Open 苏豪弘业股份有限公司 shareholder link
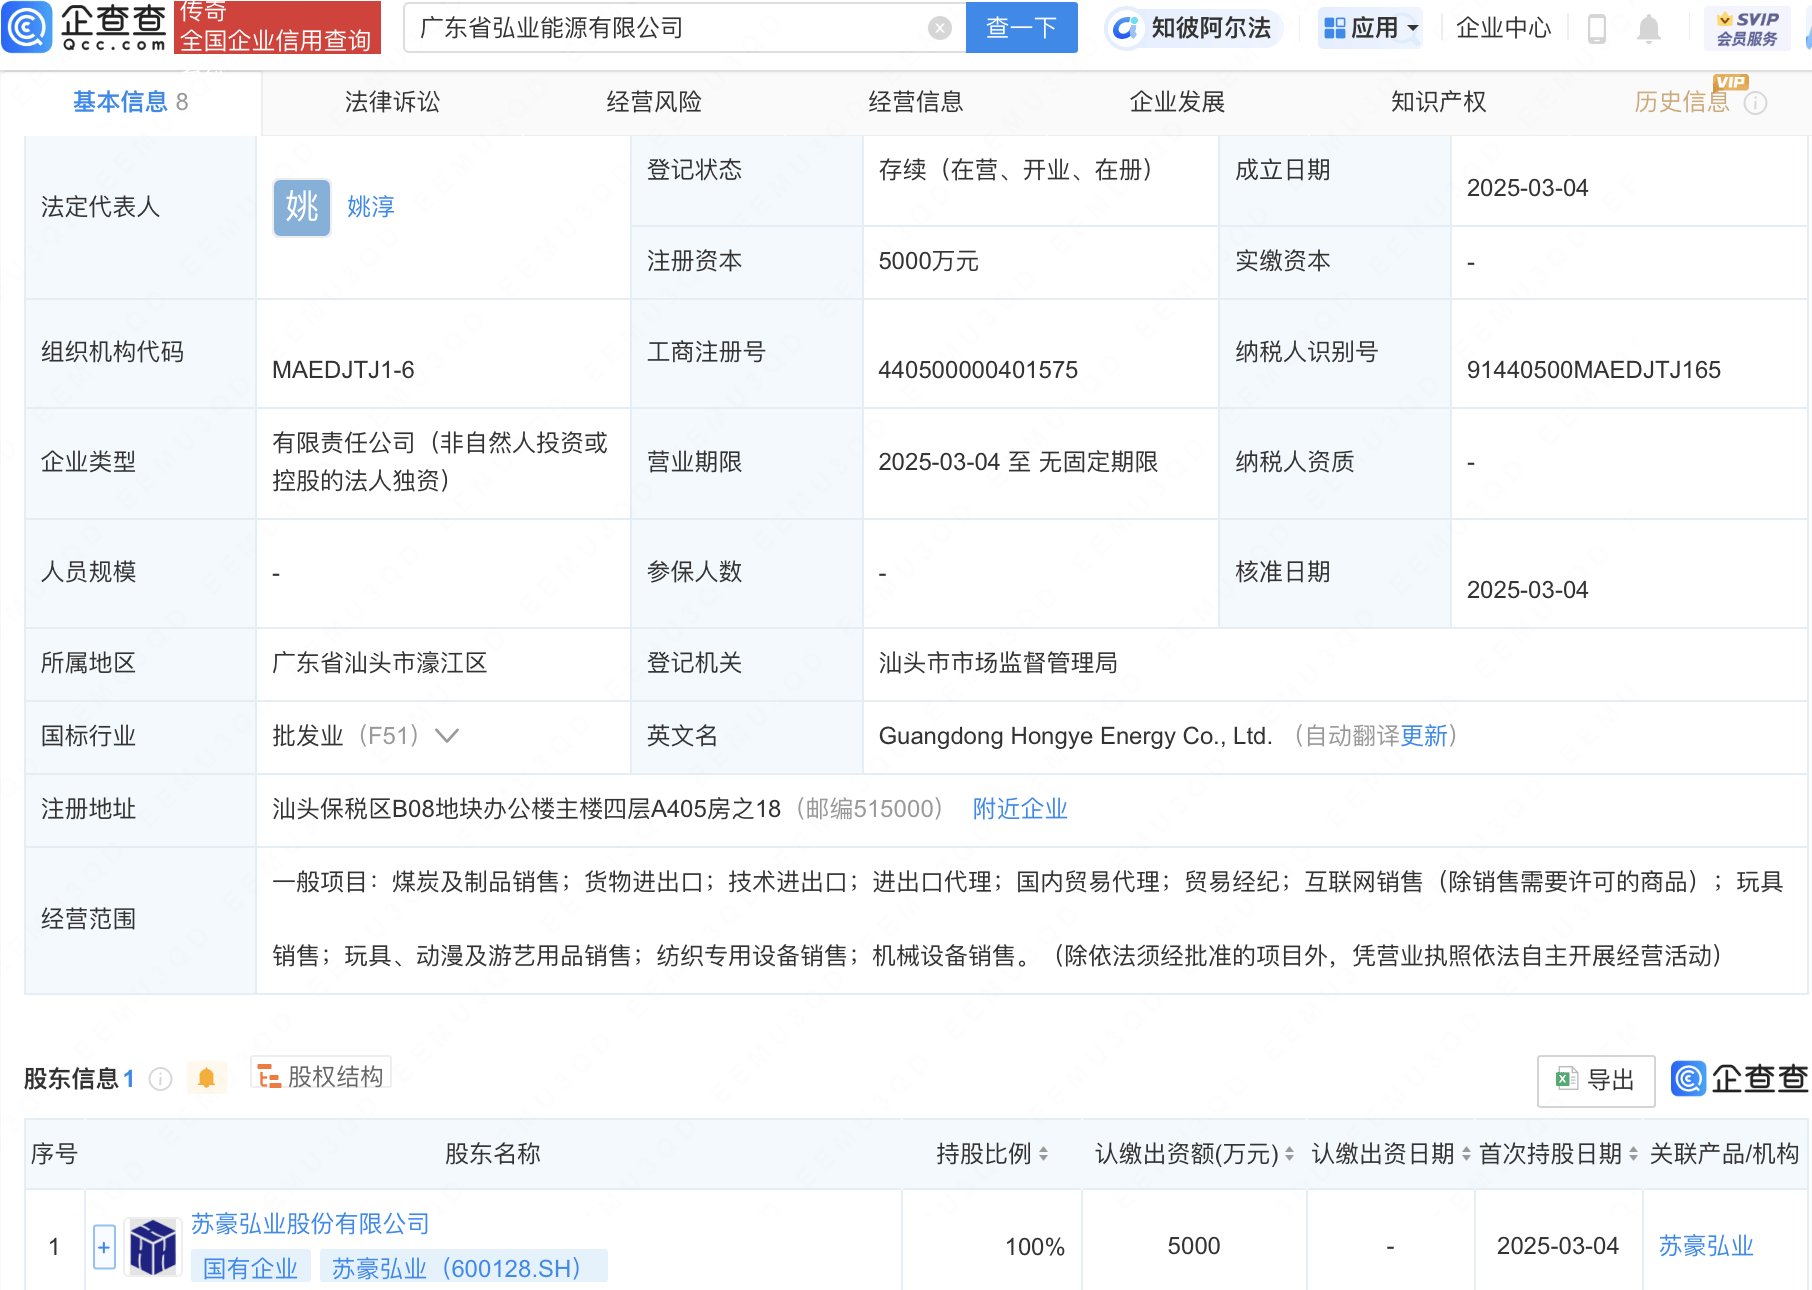 point(310,1224)
